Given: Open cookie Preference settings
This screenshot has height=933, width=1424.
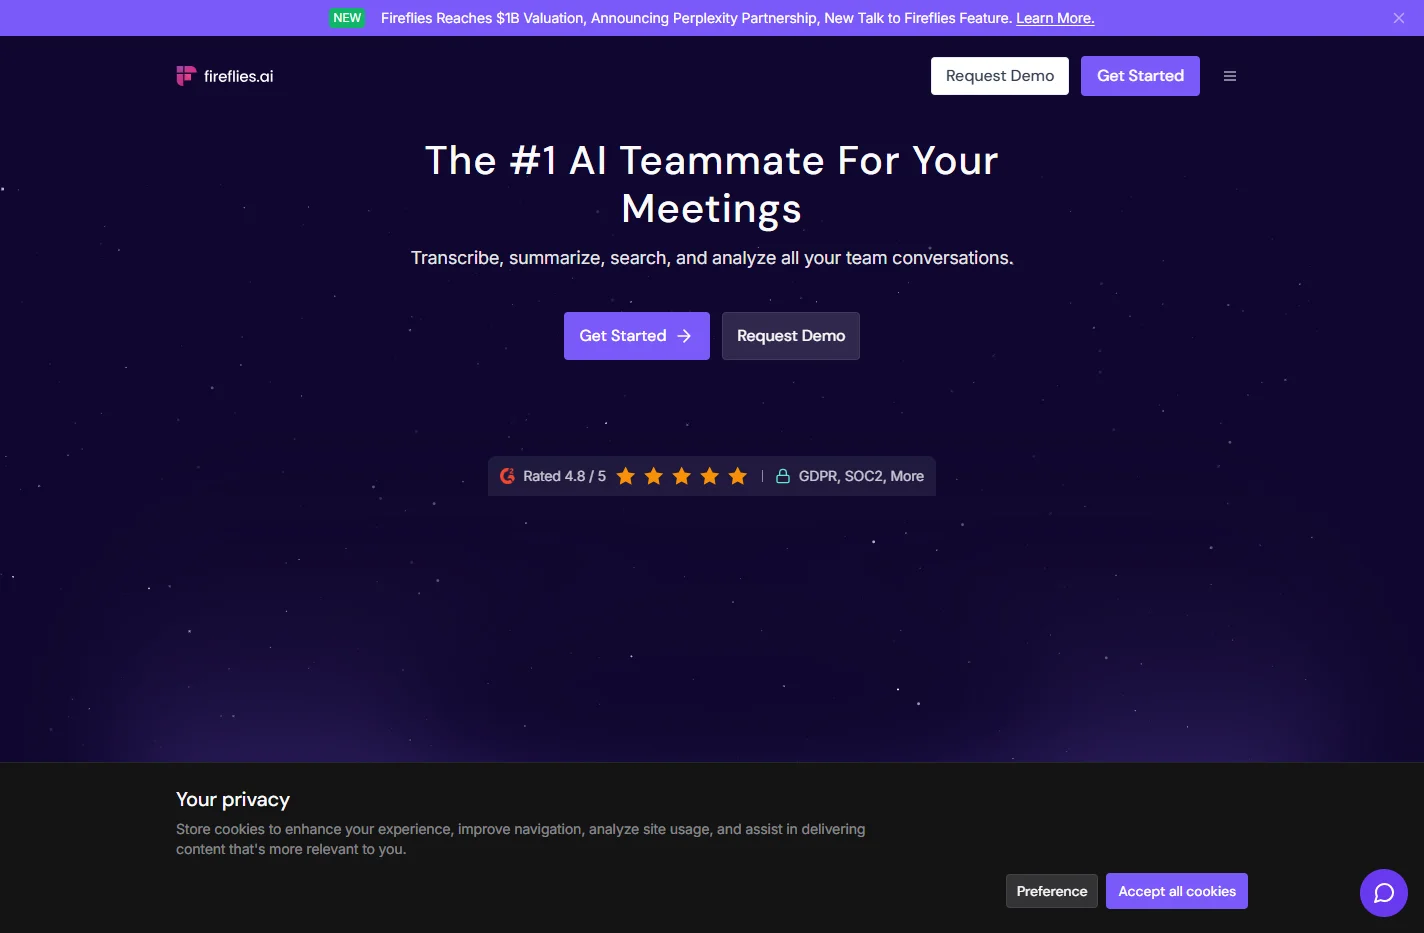Looking at the screenshot, I should [x=1052, y=891].
